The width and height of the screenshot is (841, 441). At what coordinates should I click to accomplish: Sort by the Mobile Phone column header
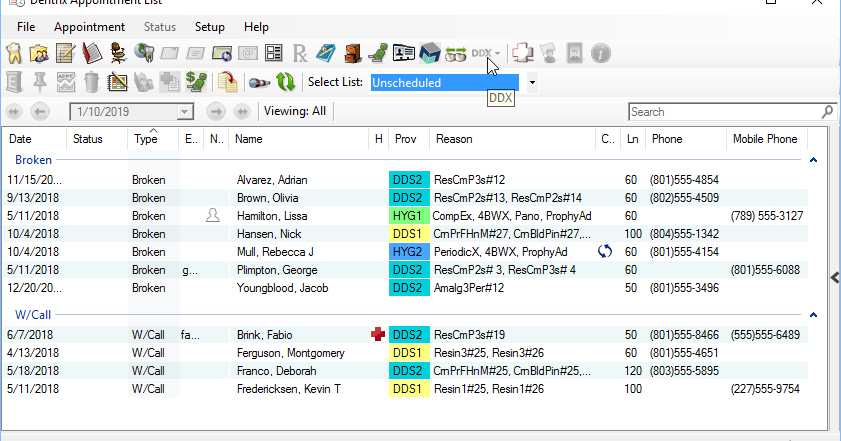coord(767,139)
